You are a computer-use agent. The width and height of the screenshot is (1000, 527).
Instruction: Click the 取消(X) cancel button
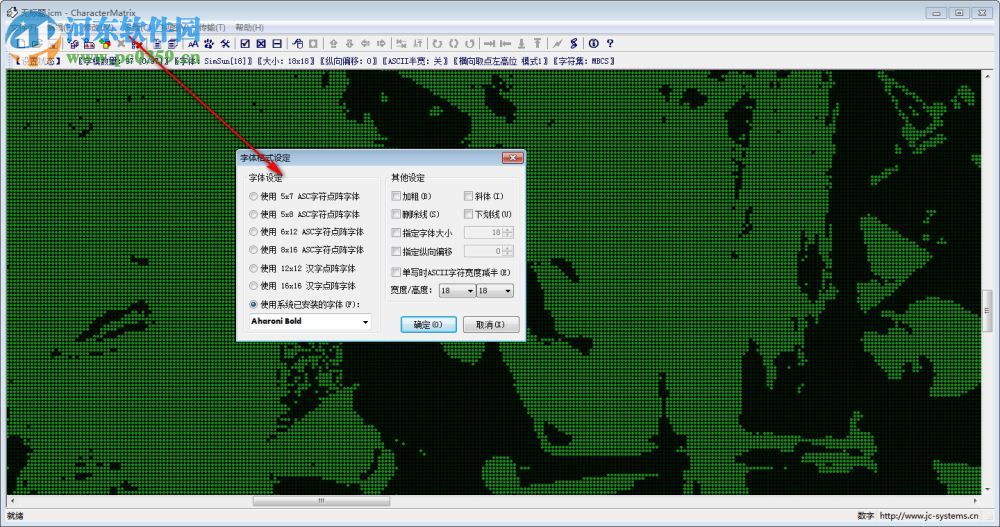[490, 325]
